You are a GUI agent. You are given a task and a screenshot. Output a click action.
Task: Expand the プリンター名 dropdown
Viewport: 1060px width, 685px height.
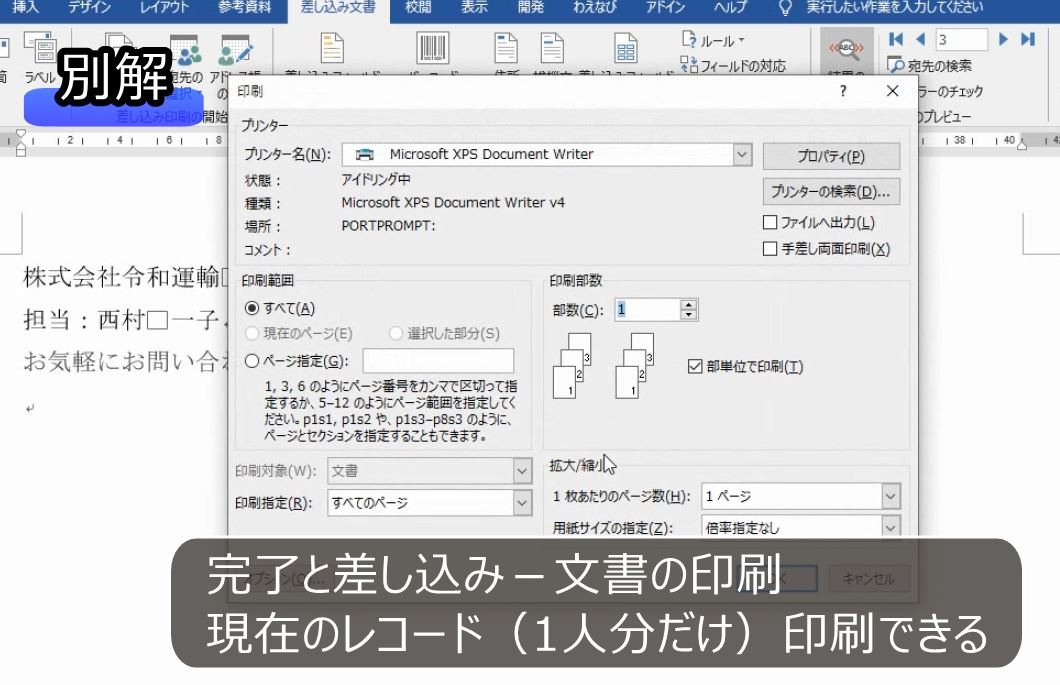pyautogui.click(x=742, y=155)
